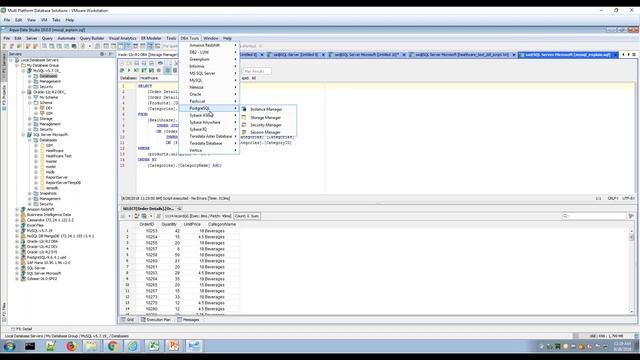Screen dimensions: 640x360
Task: Expand MySQL submenu entry in DBA Tools
Action: coord(209,80)
